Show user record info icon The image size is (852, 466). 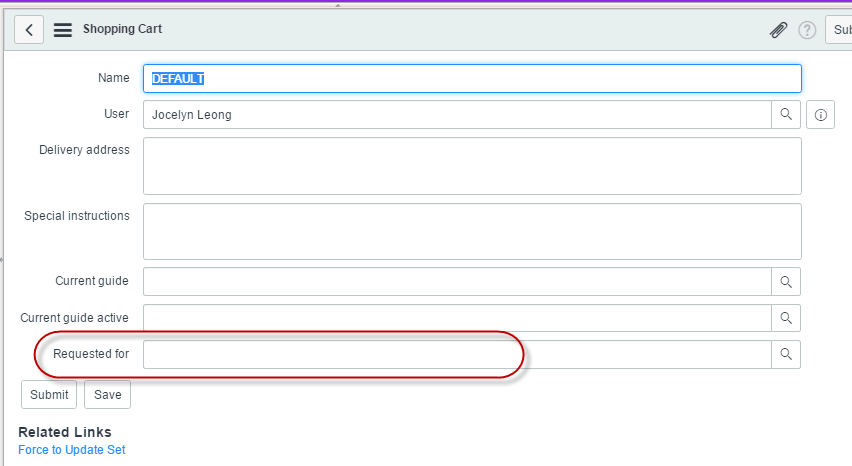[x=820, y=115]
